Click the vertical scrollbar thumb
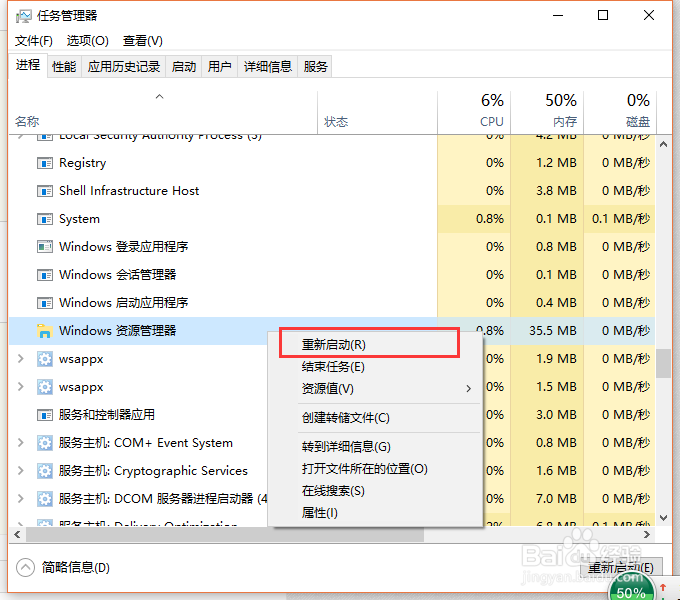The image size is (680, 600). (664, 364)
